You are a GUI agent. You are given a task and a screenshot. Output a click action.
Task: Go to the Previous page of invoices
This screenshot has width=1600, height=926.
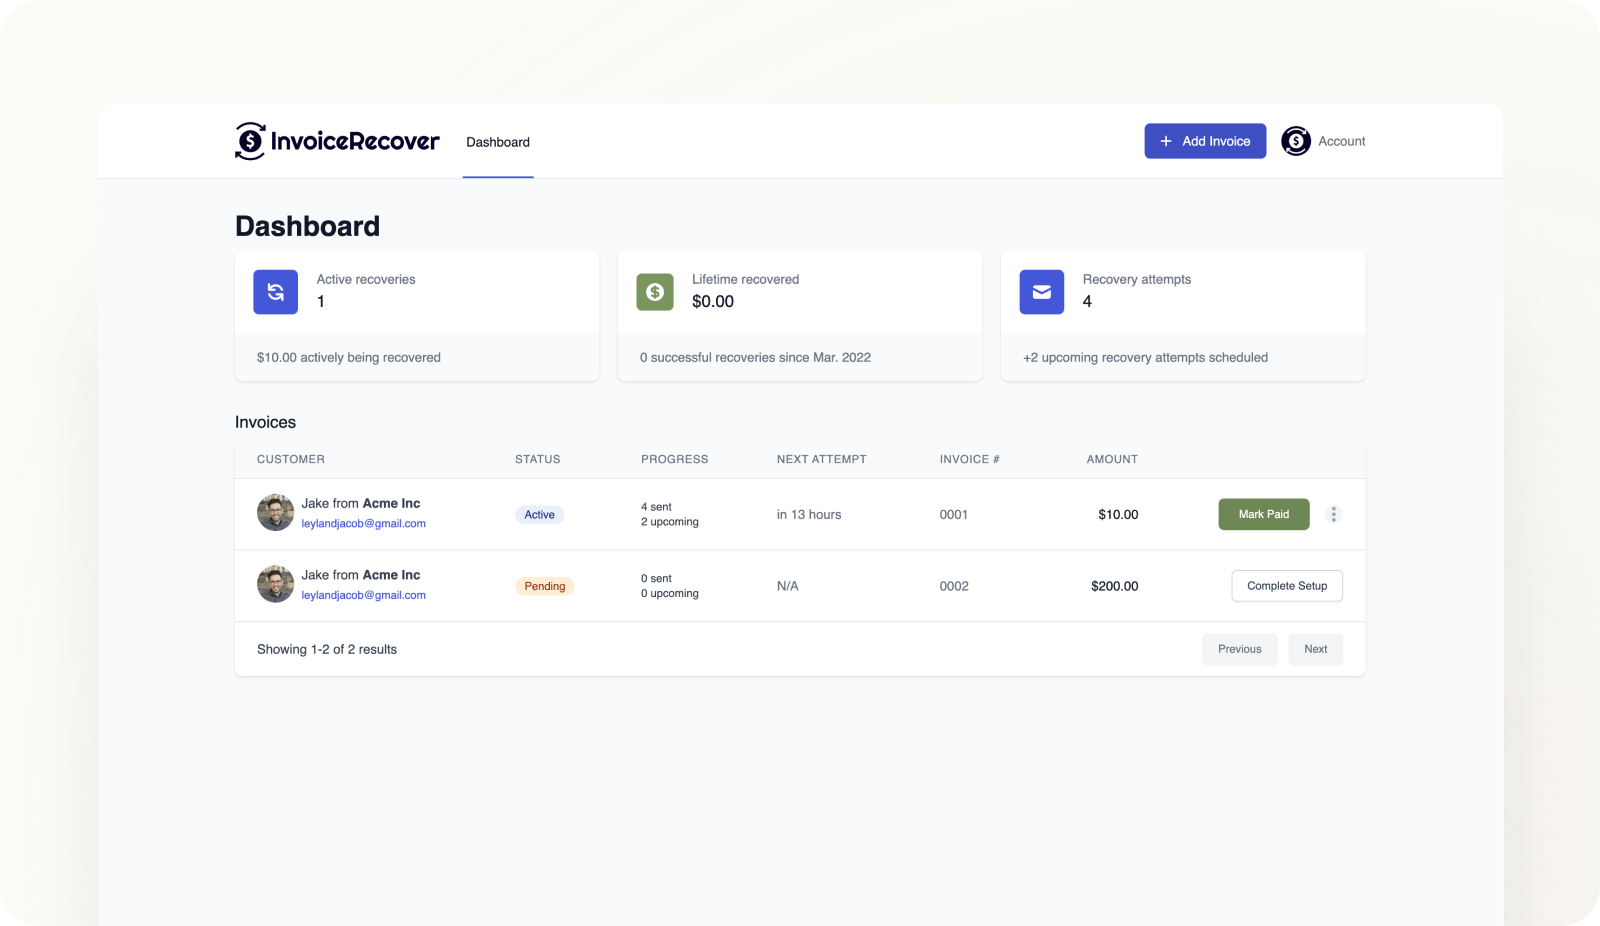[1240, 649]
